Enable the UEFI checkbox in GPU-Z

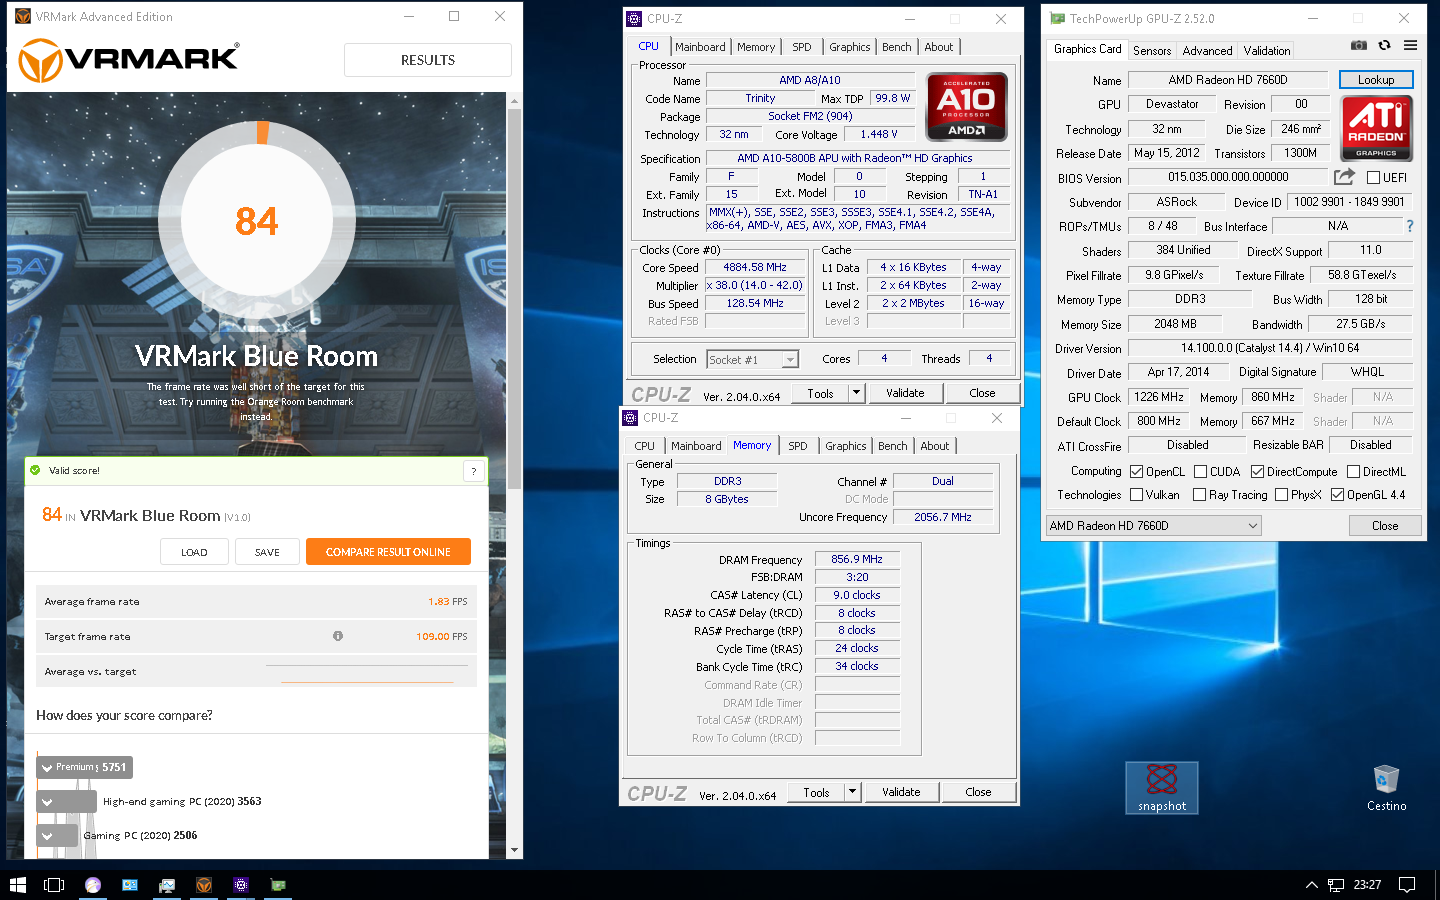[1374, 178]
